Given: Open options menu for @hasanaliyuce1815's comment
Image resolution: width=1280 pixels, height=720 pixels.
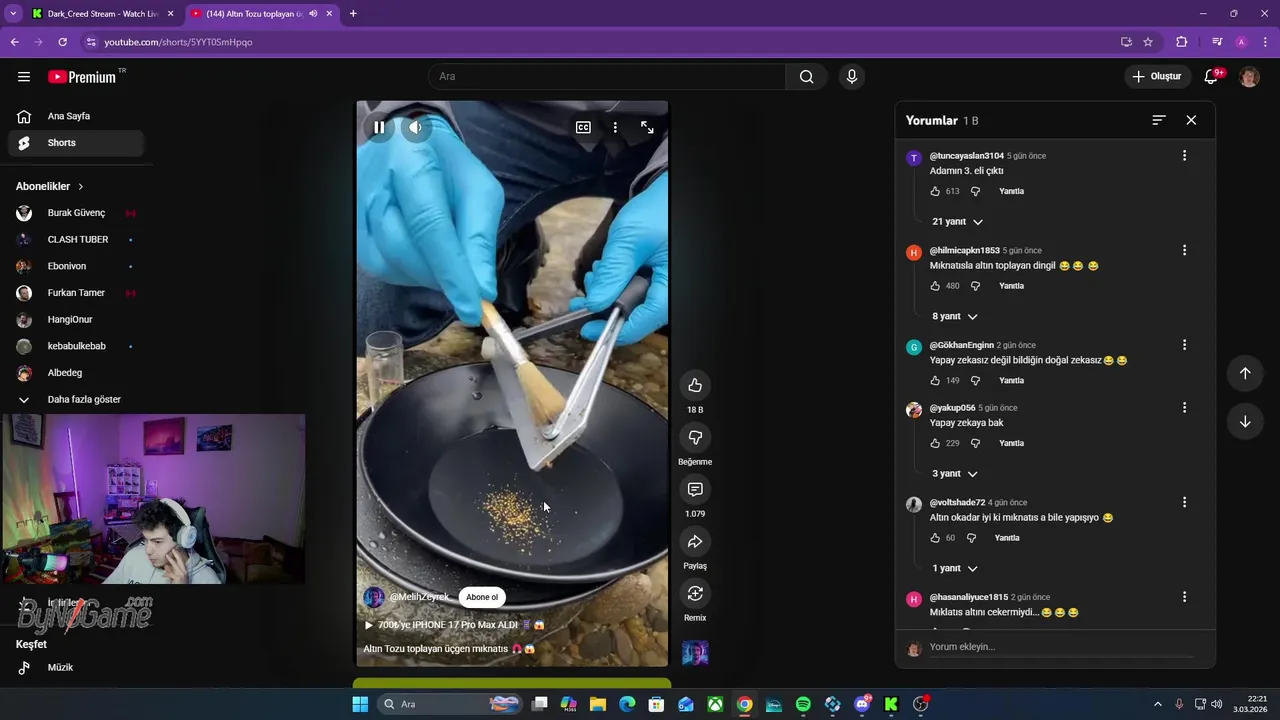Looking at the screenshot, I should [x=1184, y=597].
